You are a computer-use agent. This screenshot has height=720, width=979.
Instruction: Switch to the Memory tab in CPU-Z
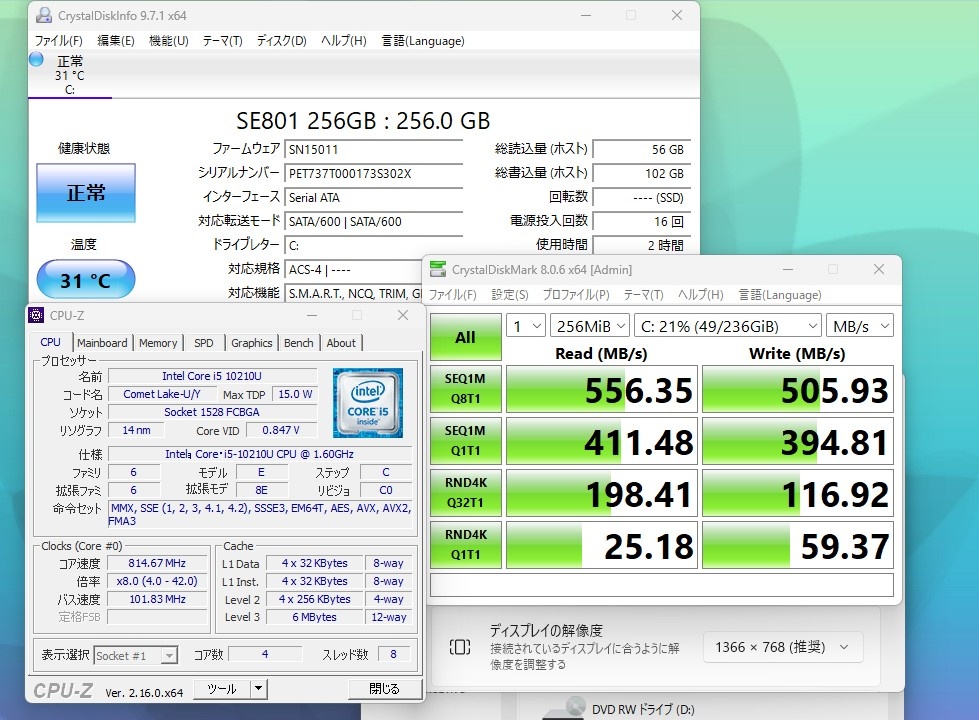point(158,343)
